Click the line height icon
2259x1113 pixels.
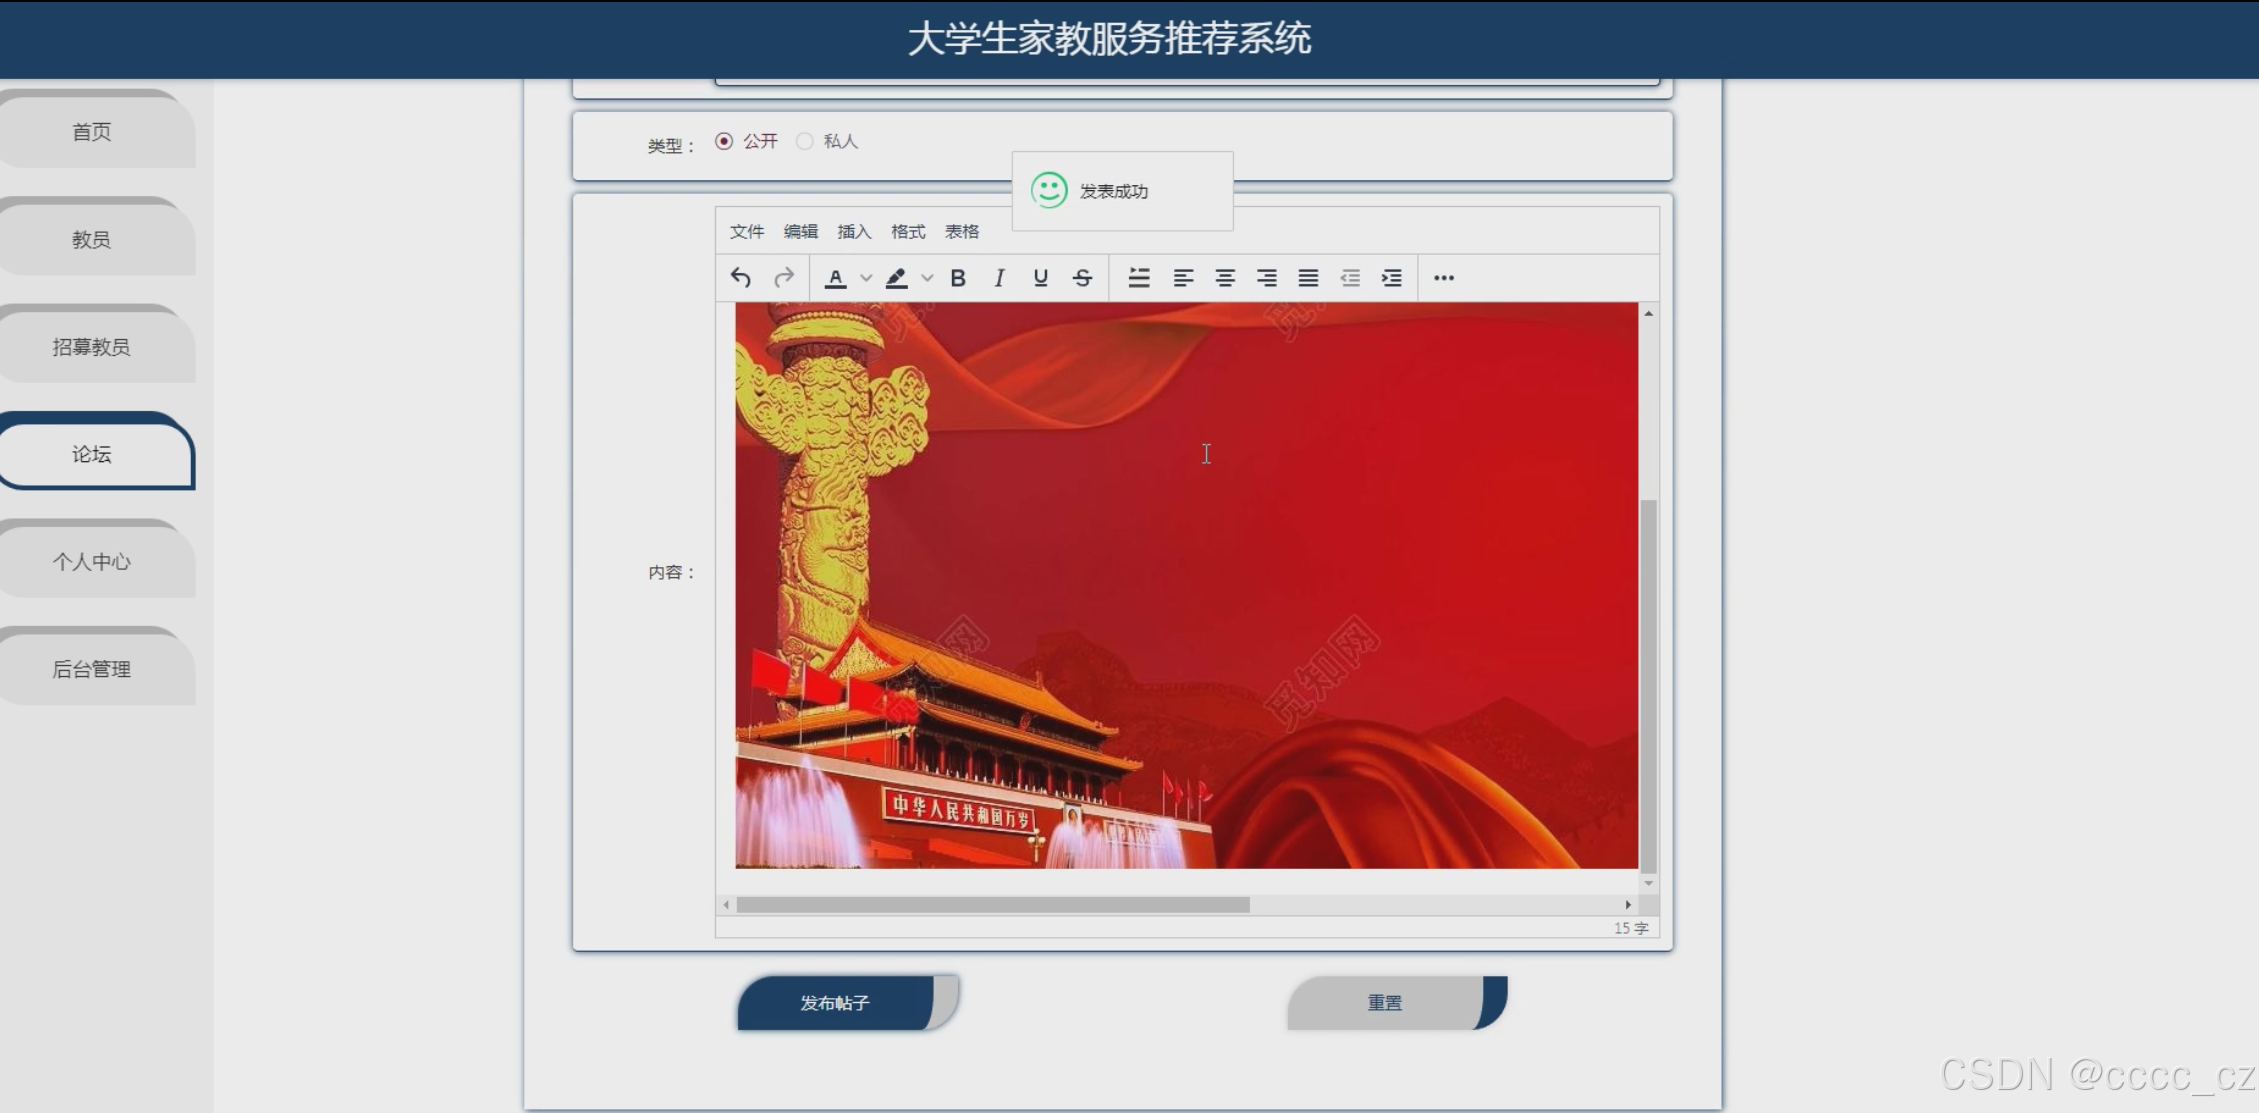tap(1139, 278)
